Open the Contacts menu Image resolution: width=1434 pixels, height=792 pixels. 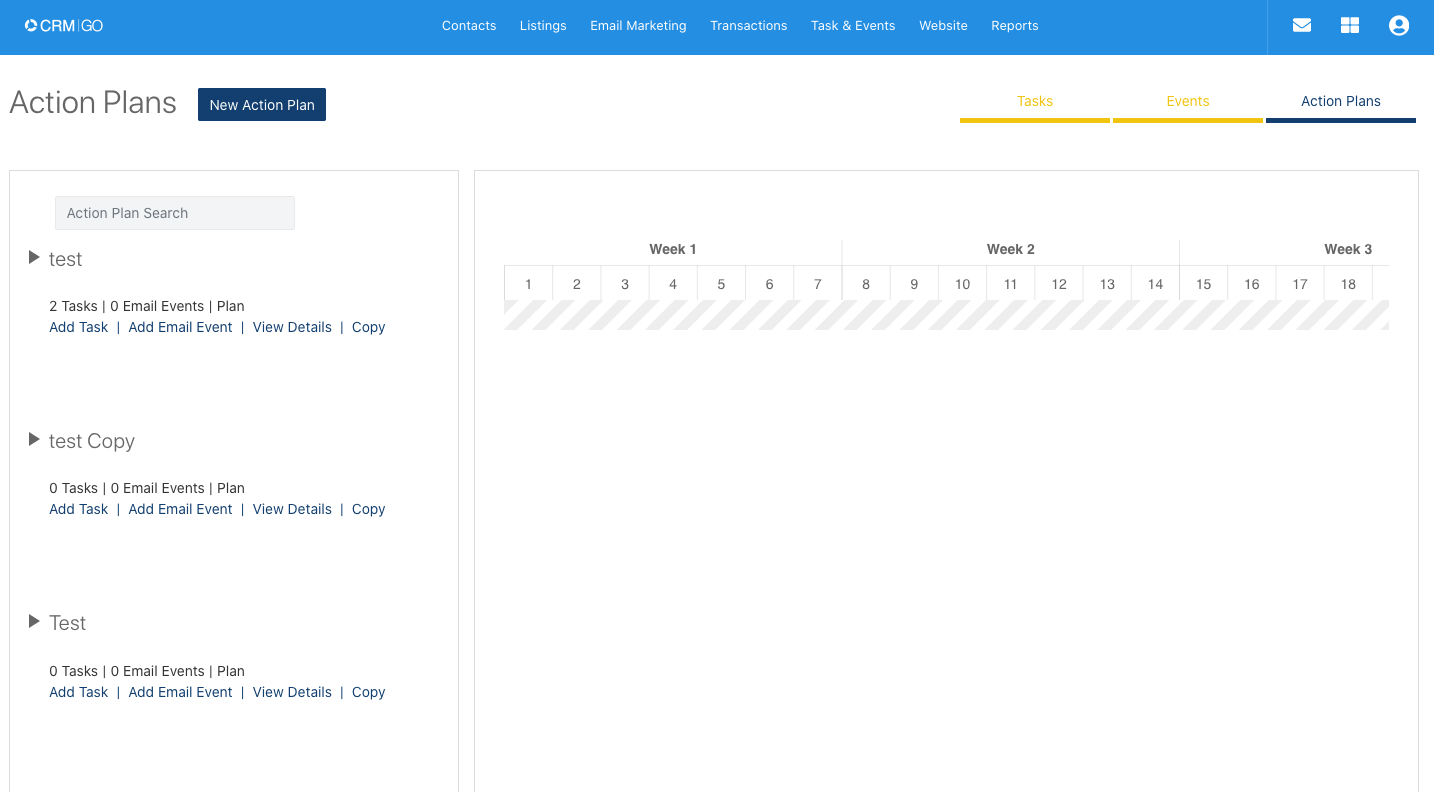click(x=469, y=25)
